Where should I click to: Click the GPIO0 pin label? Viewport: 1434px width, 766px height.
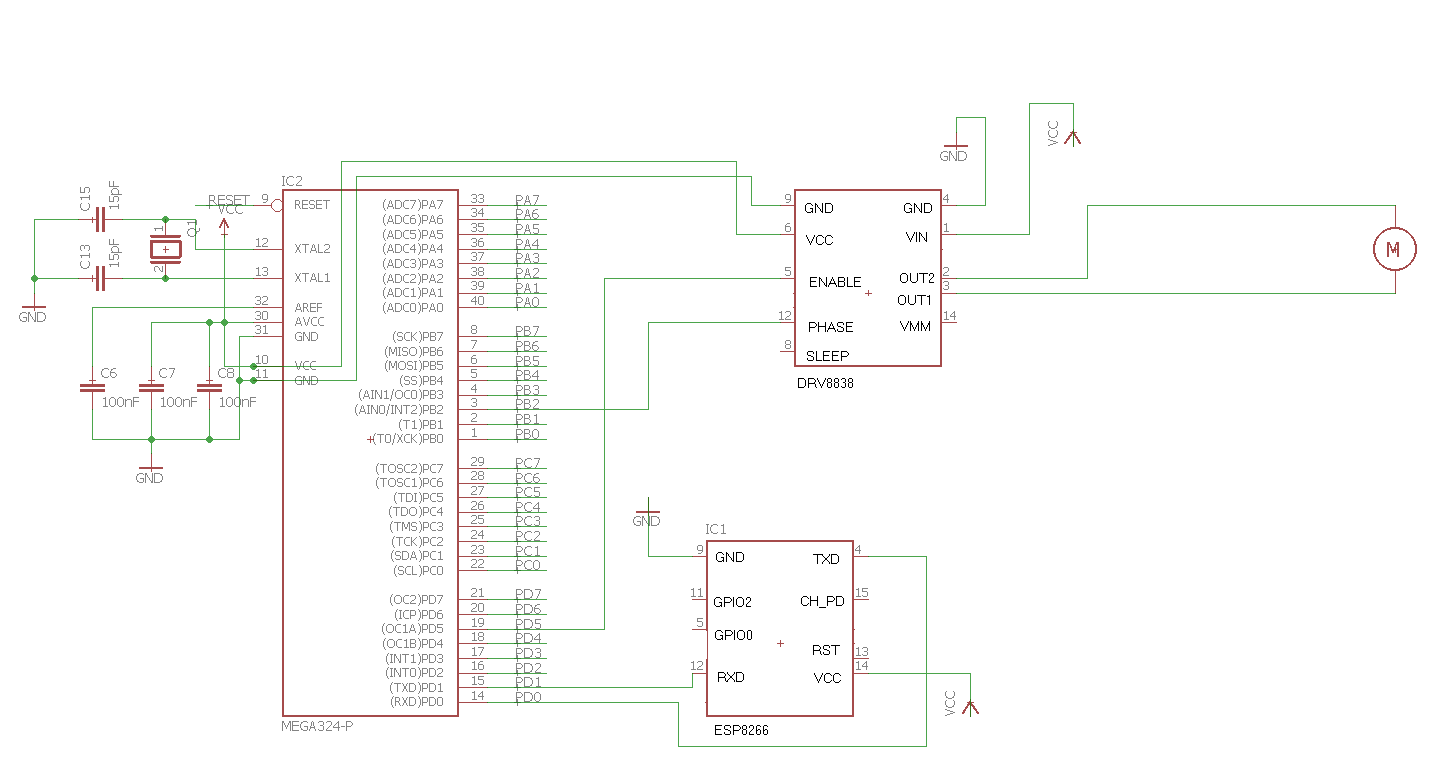coord(734,635)
